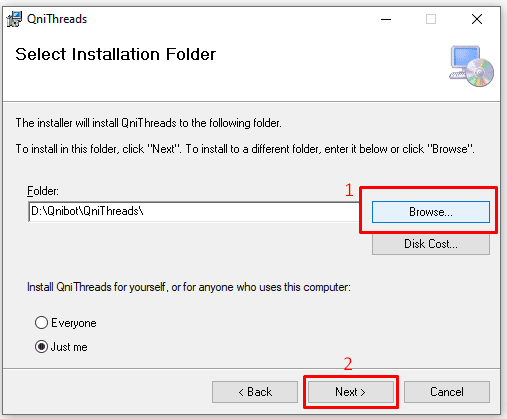This screenshot has height=419, width=507.
Task: Click the Install QniThreads for yourself text
Action: [x=189, y=287]
